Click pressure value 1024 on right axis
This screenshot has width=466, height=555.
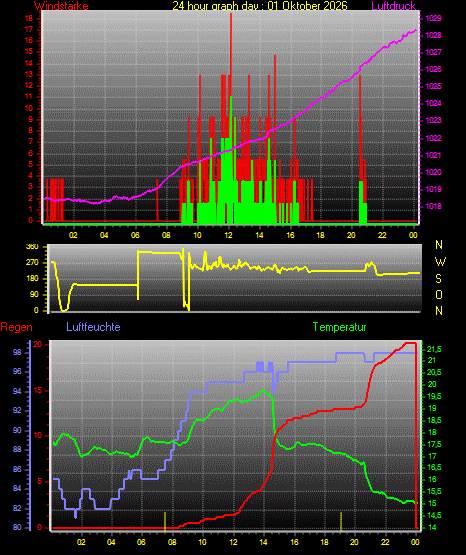(433, 103)
